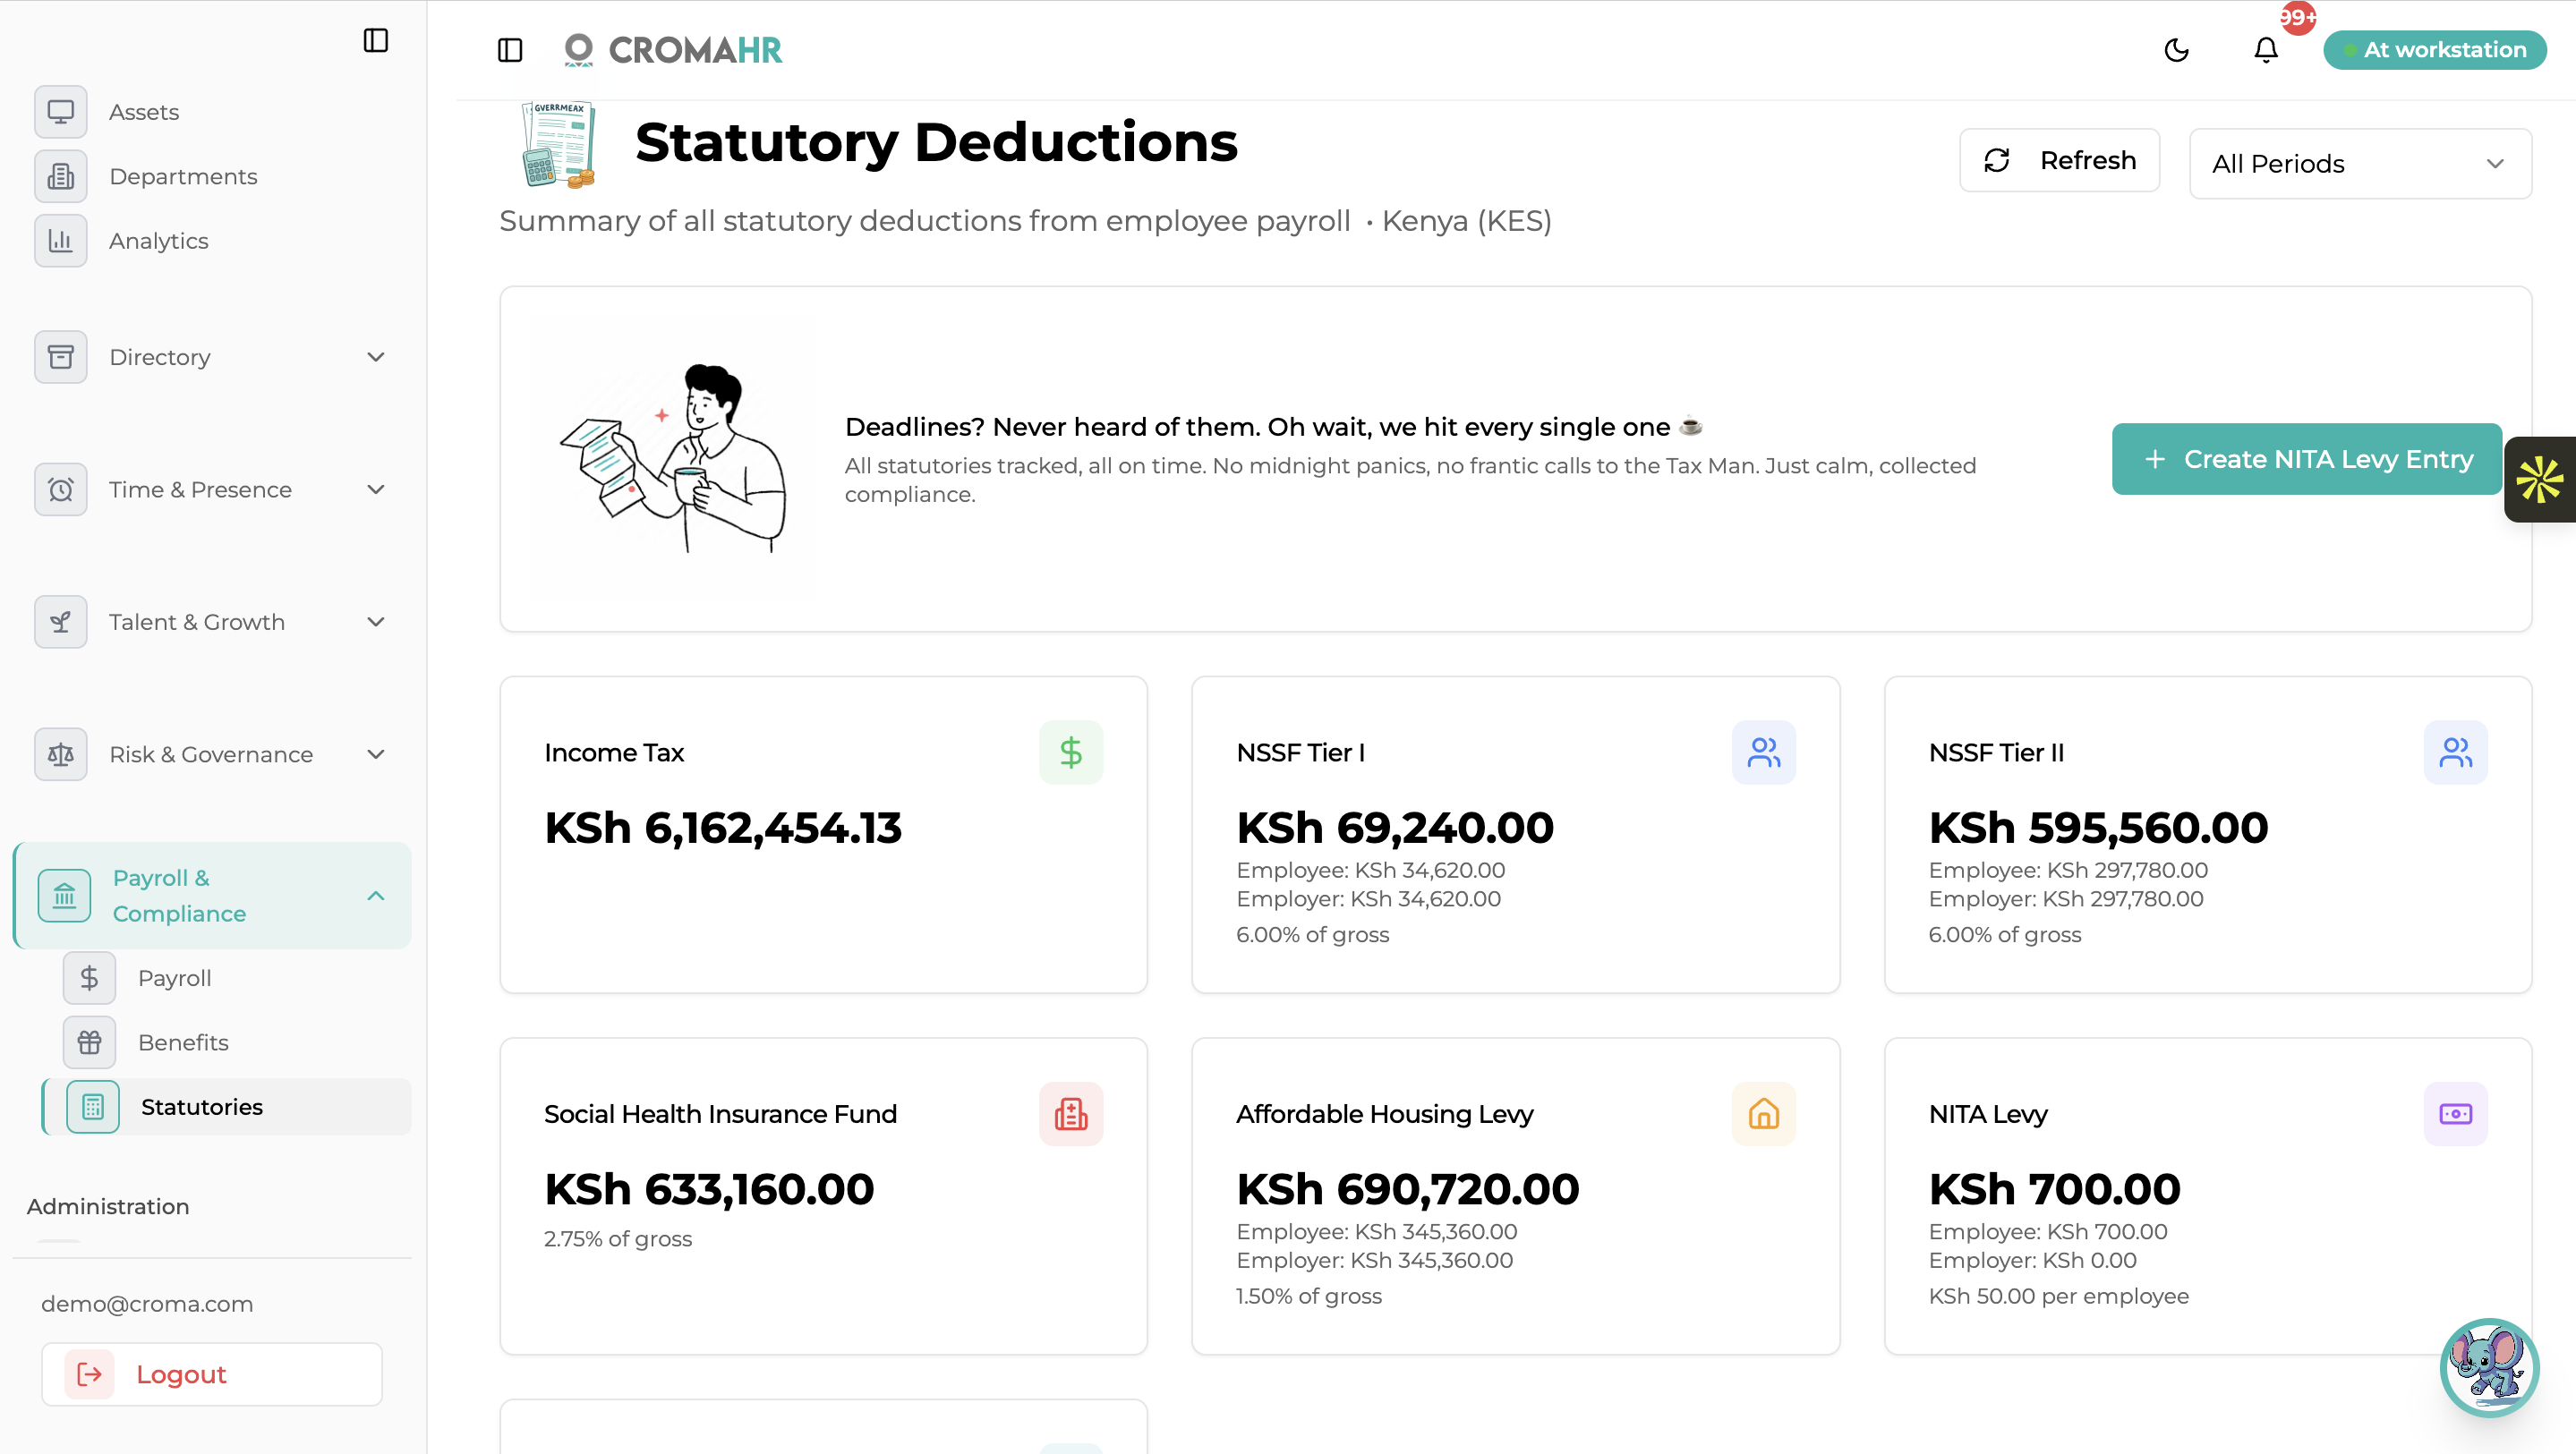Click the Benefits gift icon
2576x1454 pixels.
point(90,1043)
